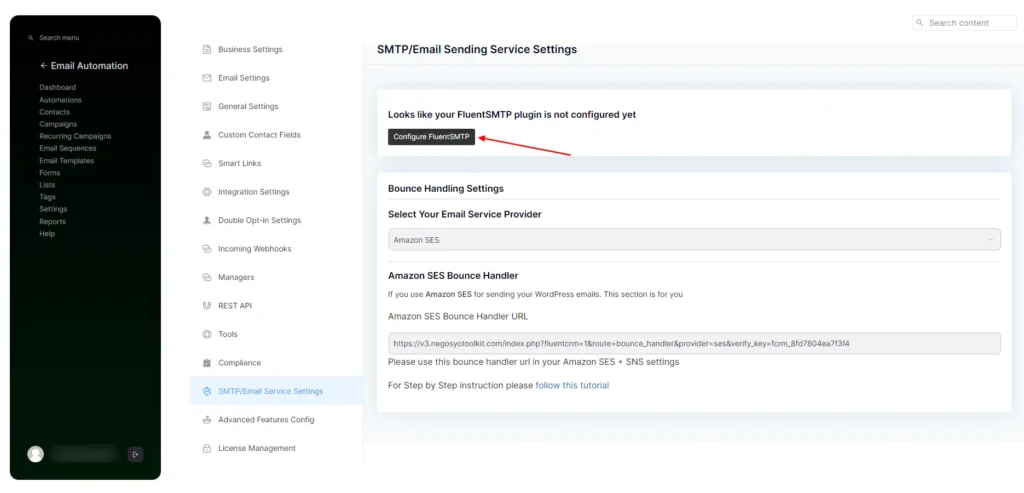Click the SMTP/Email Service Settings icon
1024x493 pixels.
(207, 391)
